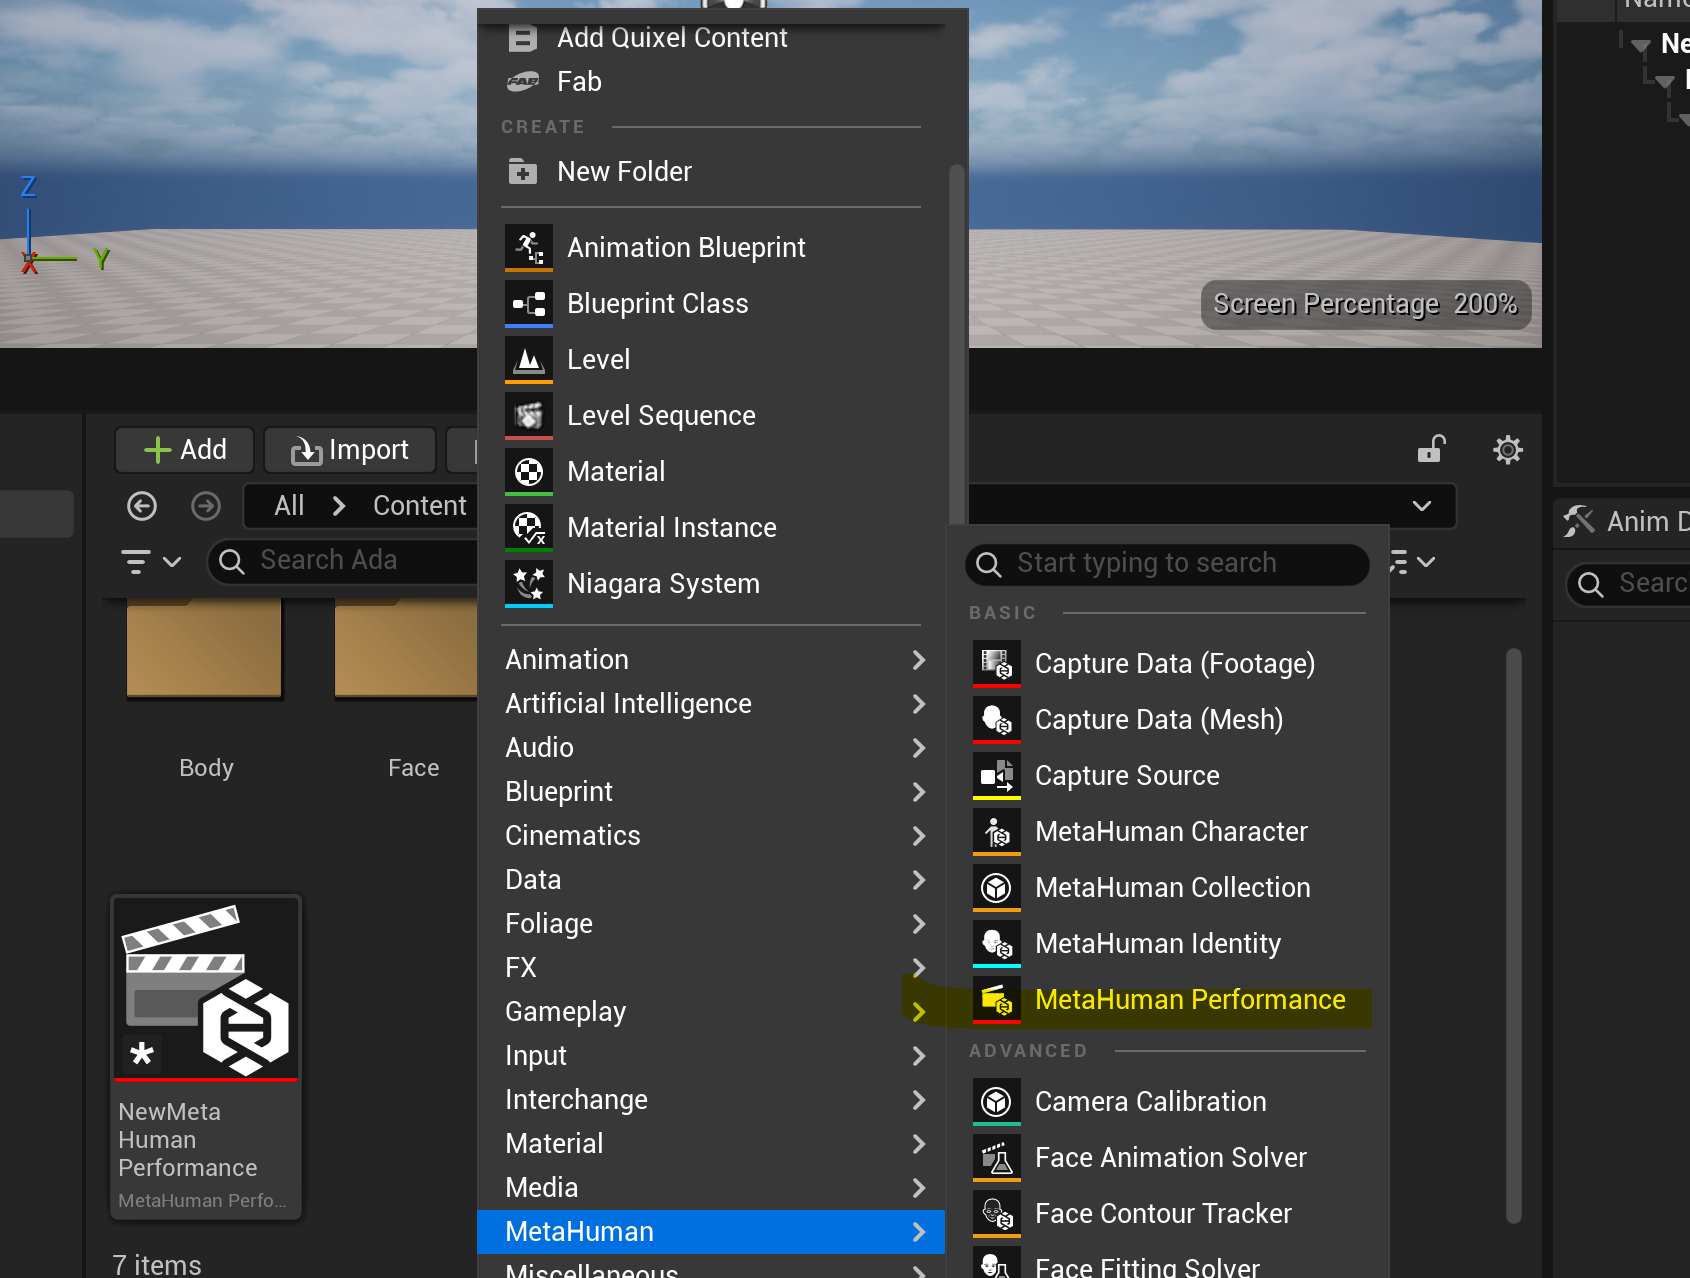The width and height of the screenshot is (1690, 1278).
Task: Click the Capture Data (Mesh) icon
Action: [x=997, y=719]
